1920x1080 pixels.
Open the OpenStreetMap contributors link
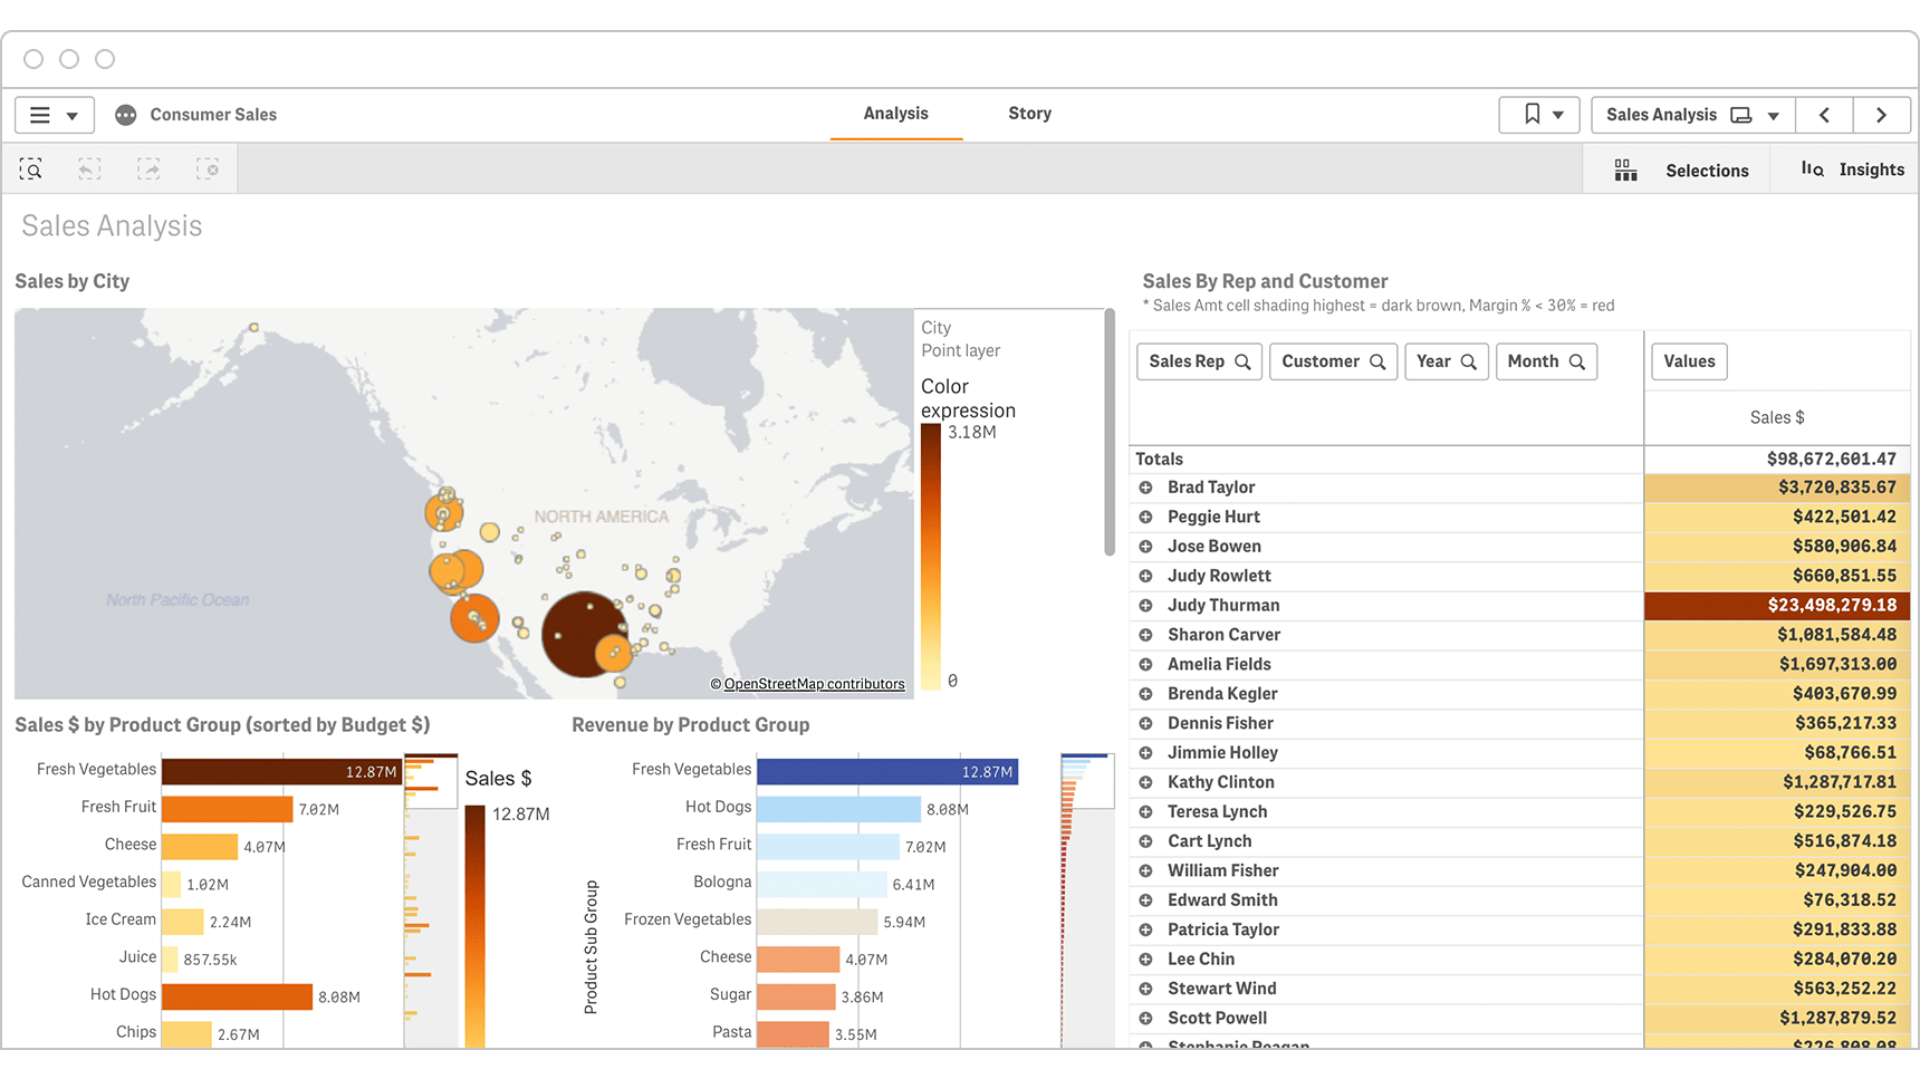813,684
